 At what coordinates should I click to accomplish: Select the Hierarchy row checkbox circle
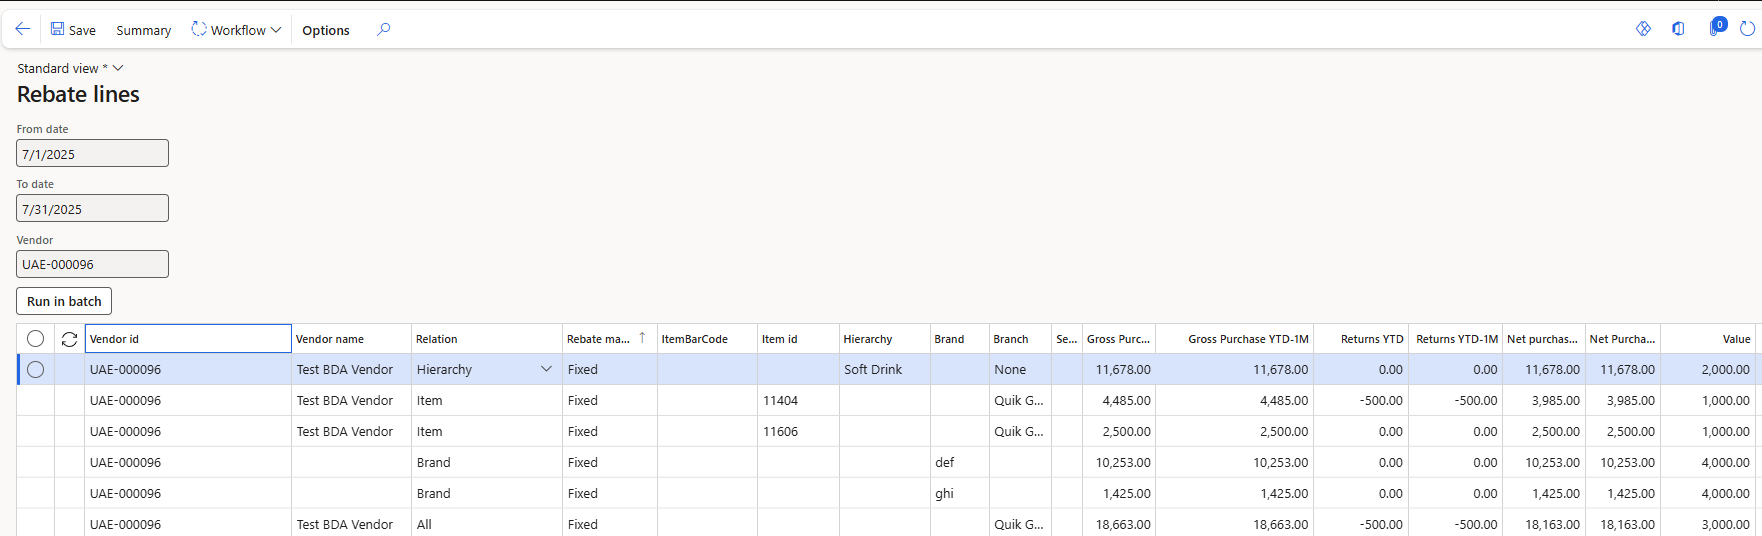pos(36,369)
